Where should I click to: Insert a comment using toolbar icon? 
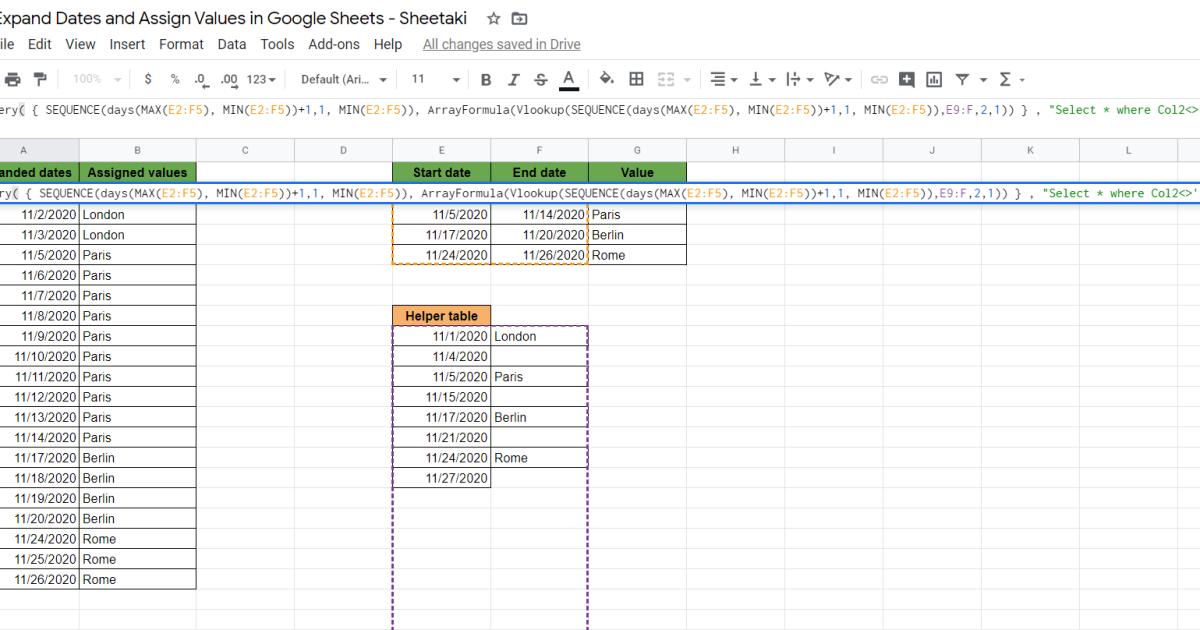(x=906, y=78)
